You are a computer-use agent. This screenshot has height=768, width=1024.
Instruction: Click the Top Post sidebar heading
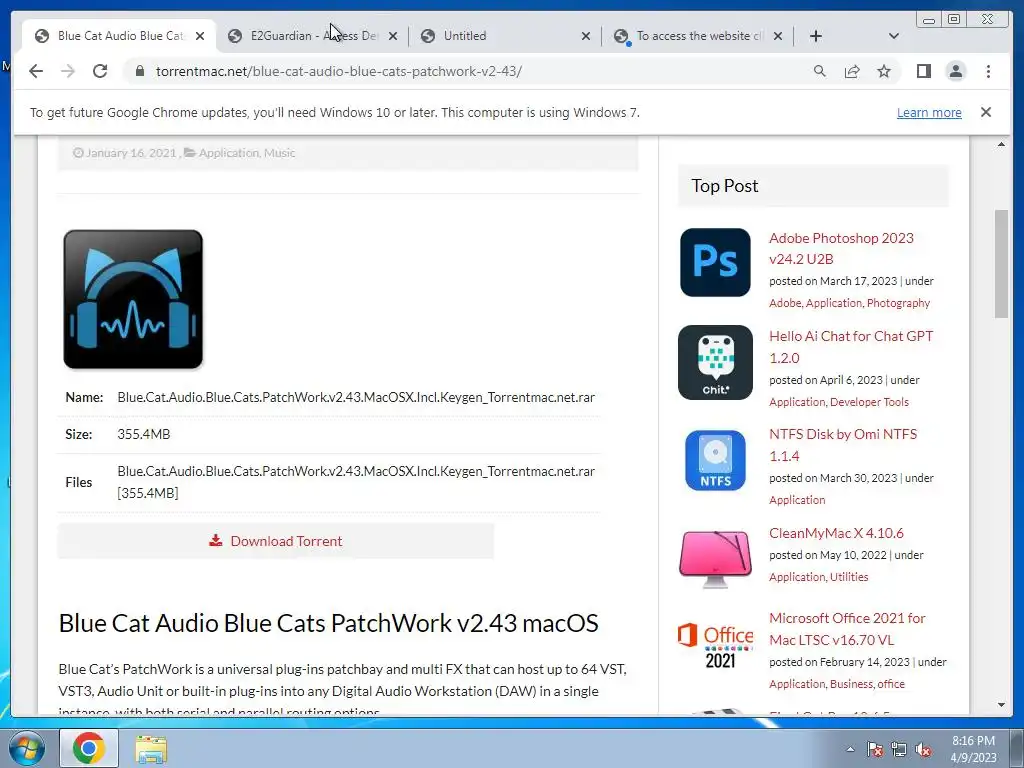(x=725, y=186)
